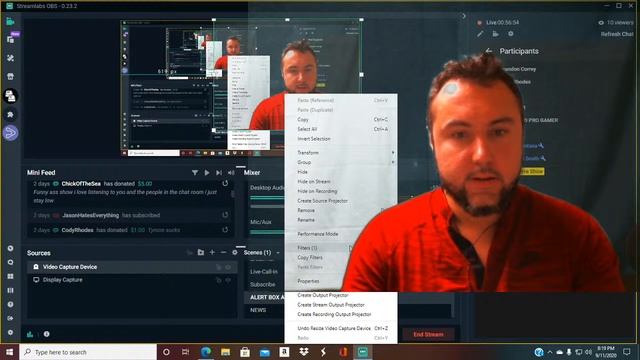Toggle lock on Display Capture source

point(219,280)
